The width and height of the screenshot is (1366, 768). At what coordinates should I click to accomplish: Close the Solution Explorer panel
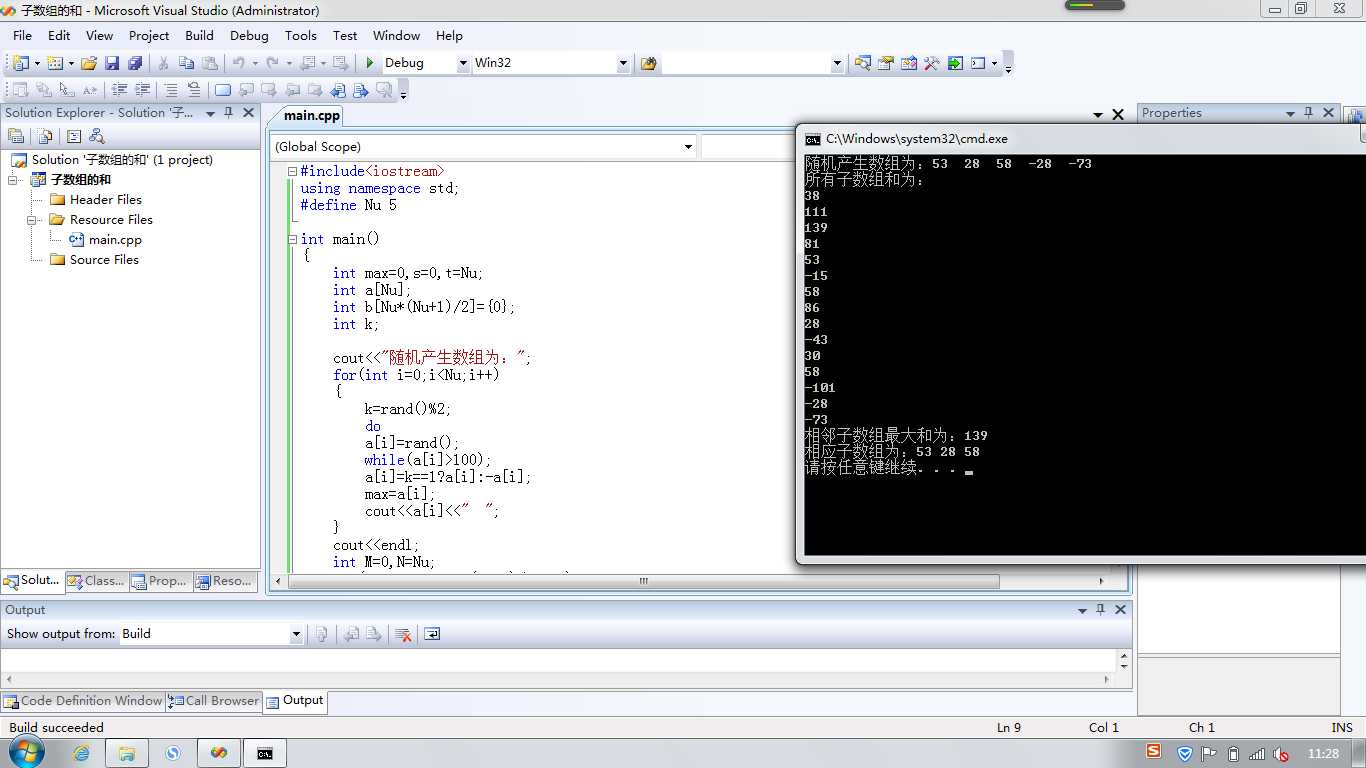pos(249,113)
